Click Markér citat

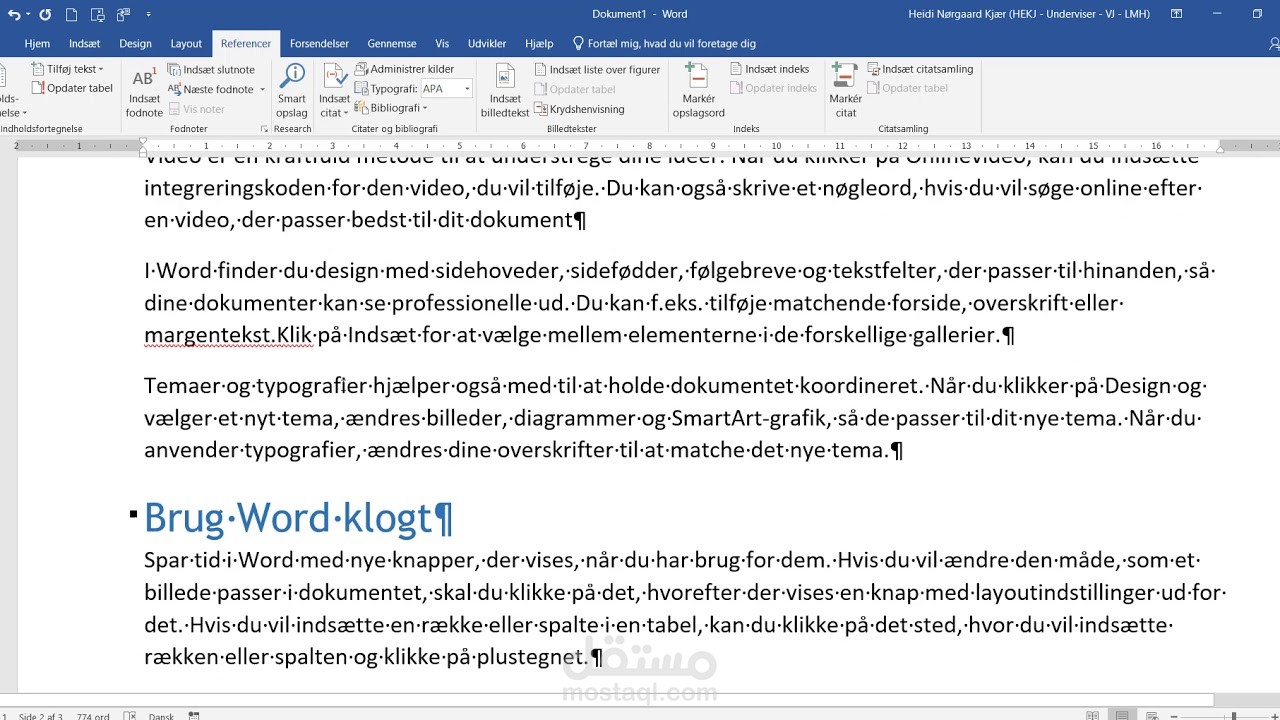coord(845,90)
